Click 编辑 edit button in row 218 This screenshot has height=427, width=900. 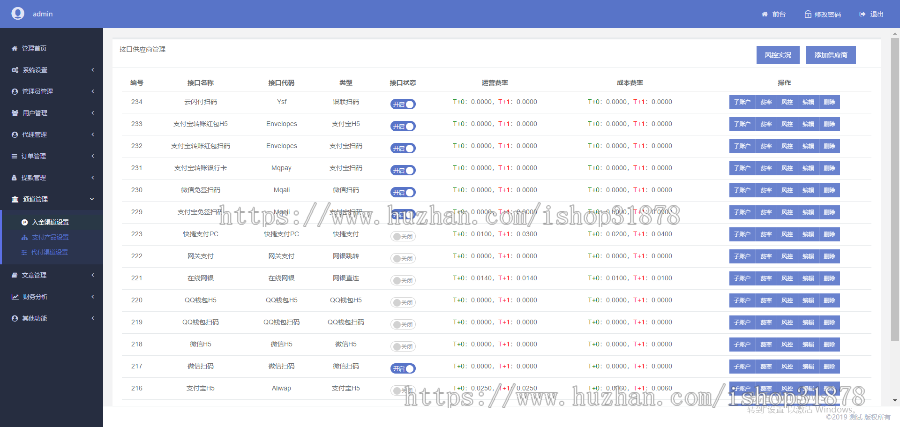(x=808, y=344)
